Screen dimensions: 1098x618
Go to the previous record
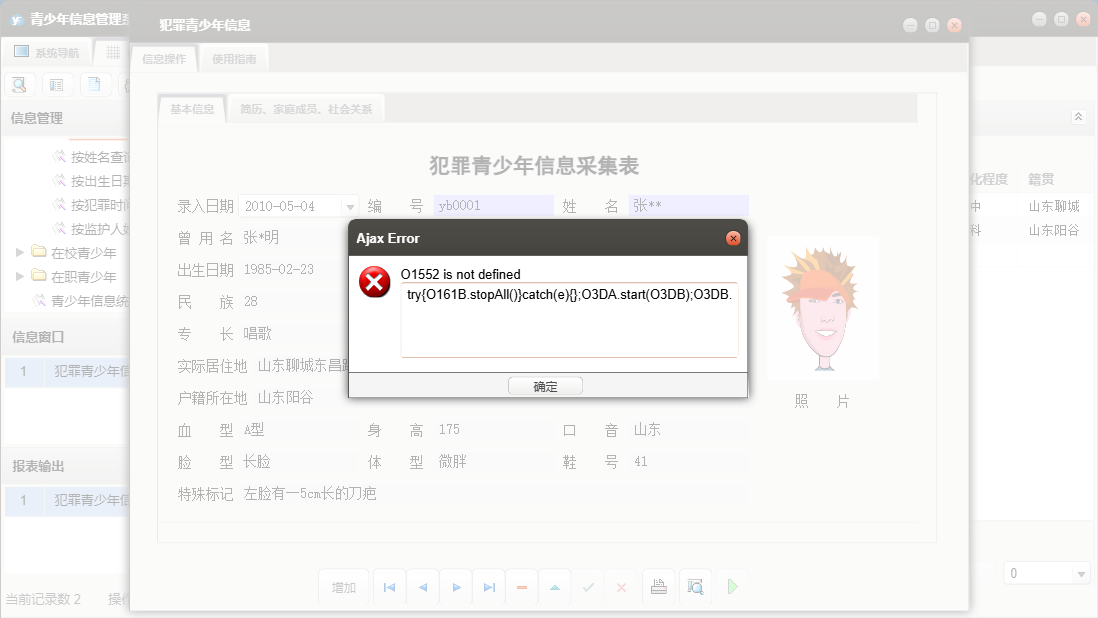coord(422,586)
